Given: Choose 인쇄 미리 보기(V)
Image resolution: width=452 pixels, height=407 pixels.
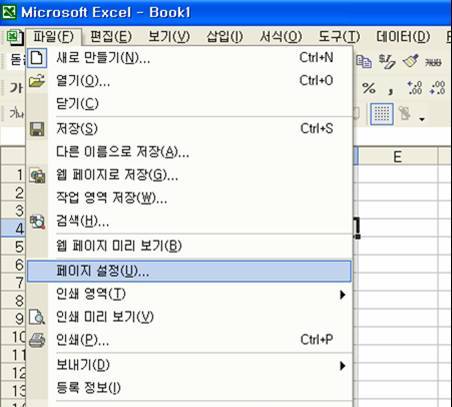Looking at the screenshot, I should point(189,317).
